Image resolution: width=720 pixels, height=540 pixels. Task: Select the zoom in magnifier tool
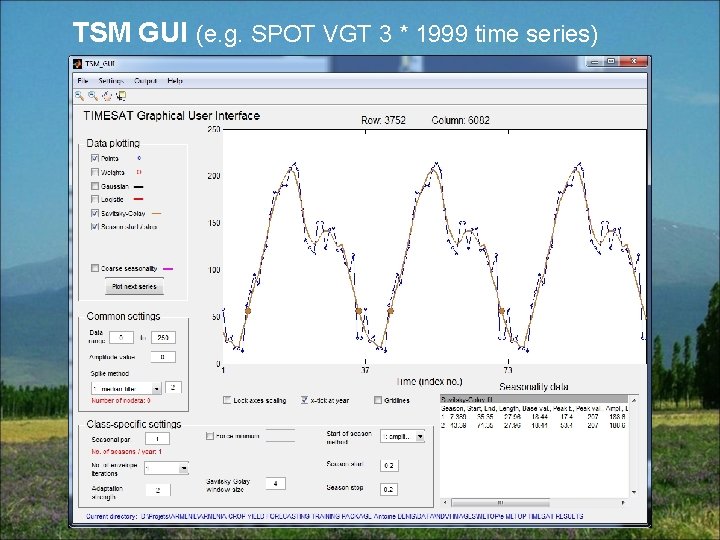tap(80, 96)
